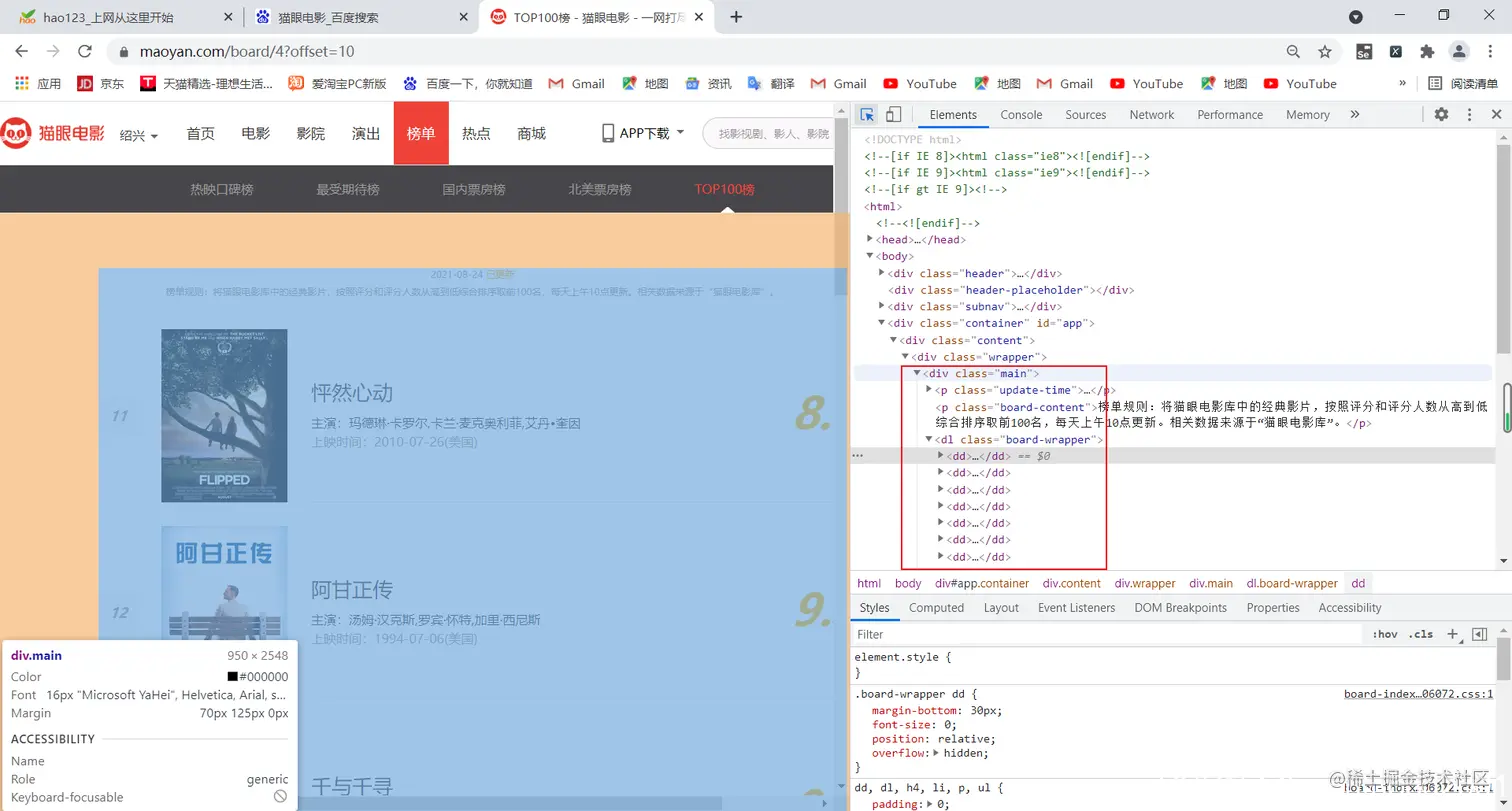Open the Console tab in DevTools
The height and width of the screenshot is (811, 1512).
coord(1021,115)
